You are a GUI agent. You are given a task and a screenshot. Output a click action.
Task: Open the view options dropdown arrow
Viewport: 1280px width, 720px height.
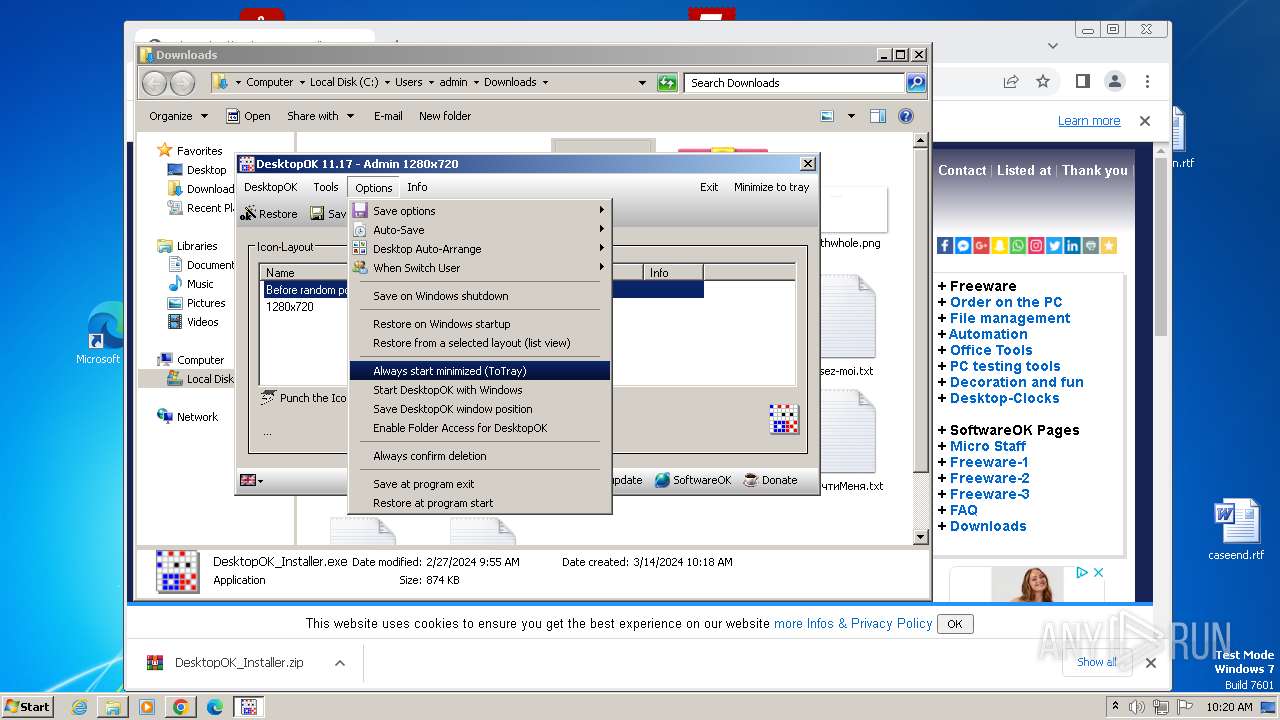click(851, 116)
